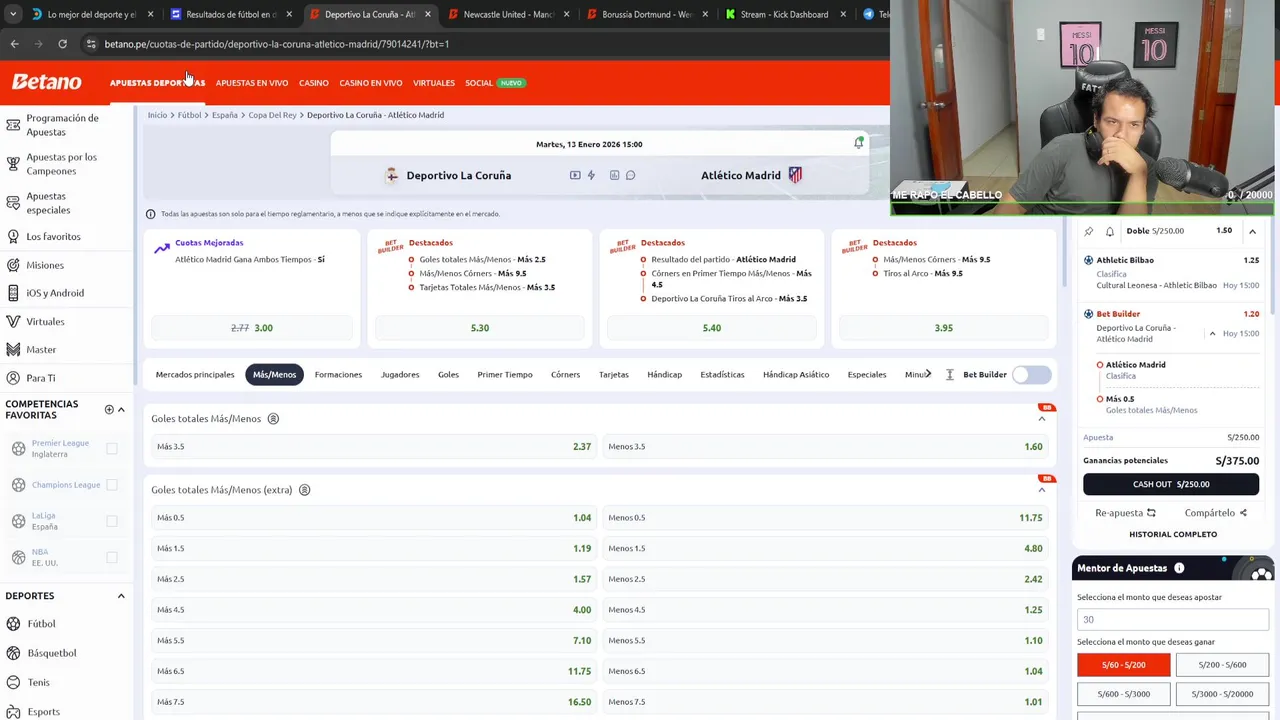Click the lightning stats icon in match header
This screenshot has width=1280, height=720.
[x=591, y=175]
